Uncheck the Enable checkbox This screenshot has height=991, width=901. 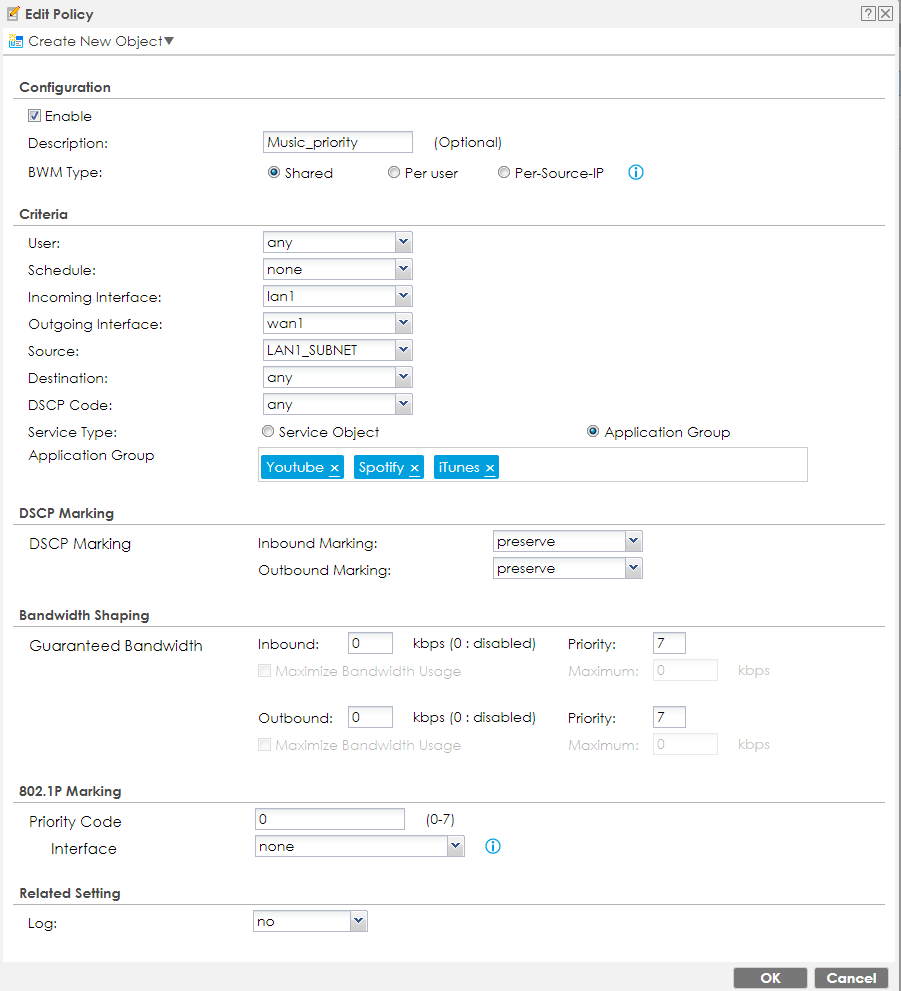coord(34,116)
